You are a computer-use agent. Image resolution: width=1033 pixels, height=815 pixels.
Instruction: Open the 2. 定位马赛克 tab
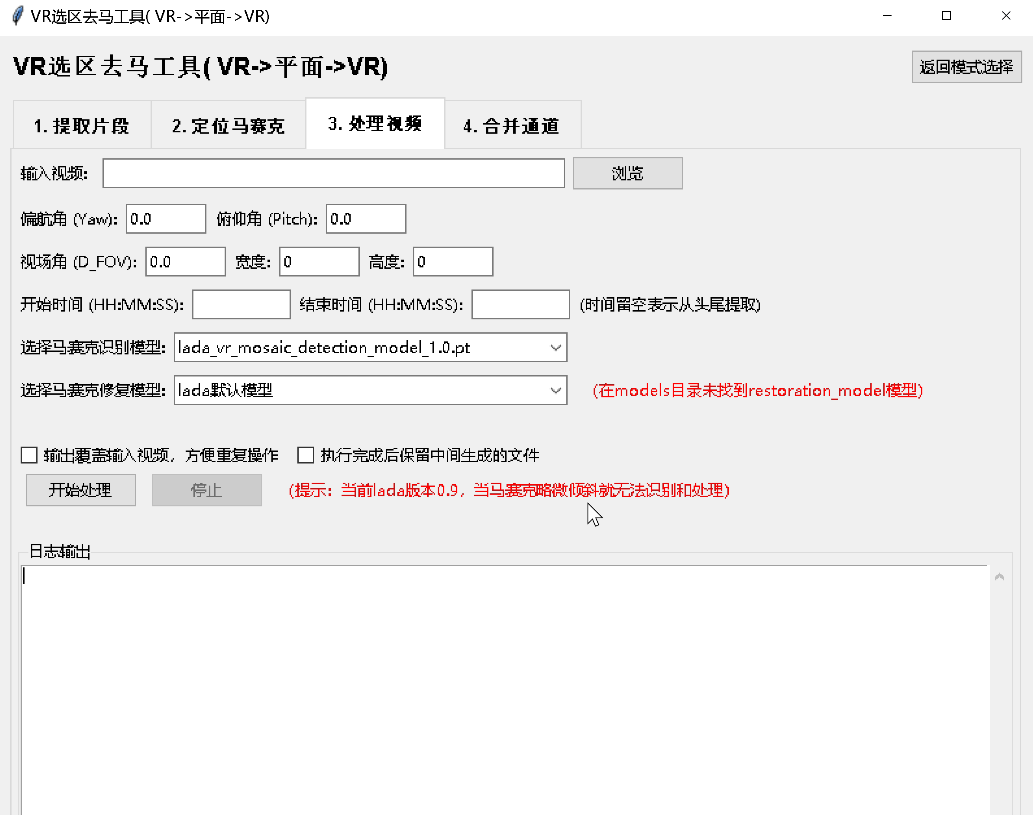[x=228, y=125]
